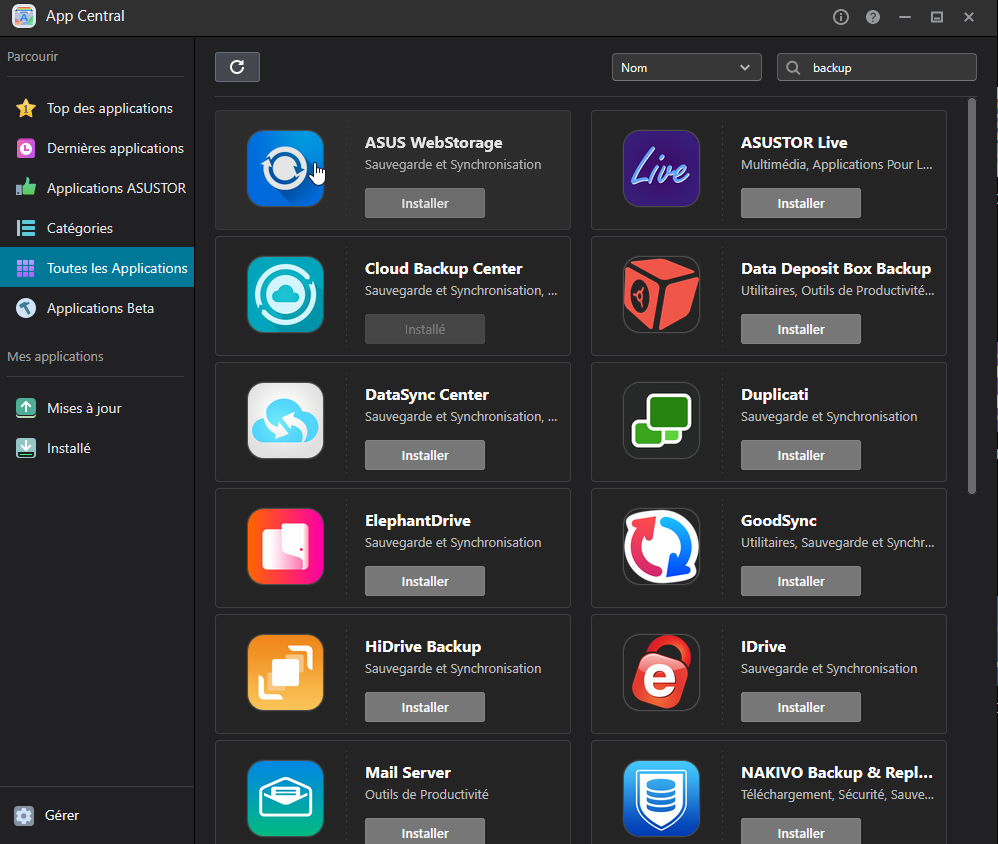Click the refresh button in toolbar
The image size is (998, 844).
tap(237, 67)
